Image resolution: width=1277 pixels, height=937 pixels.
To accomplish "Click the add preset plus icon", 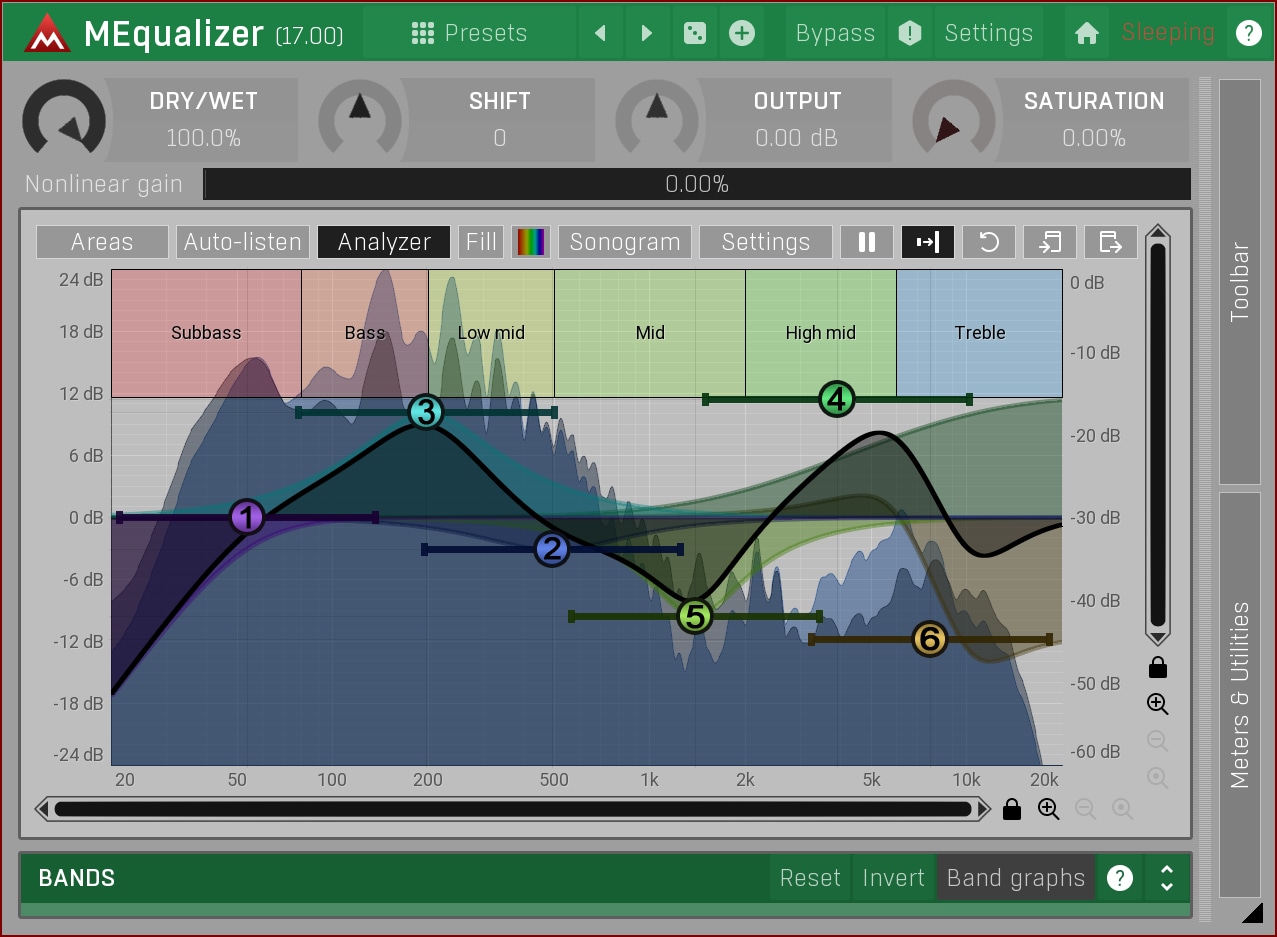I will (x=741, y=33).
